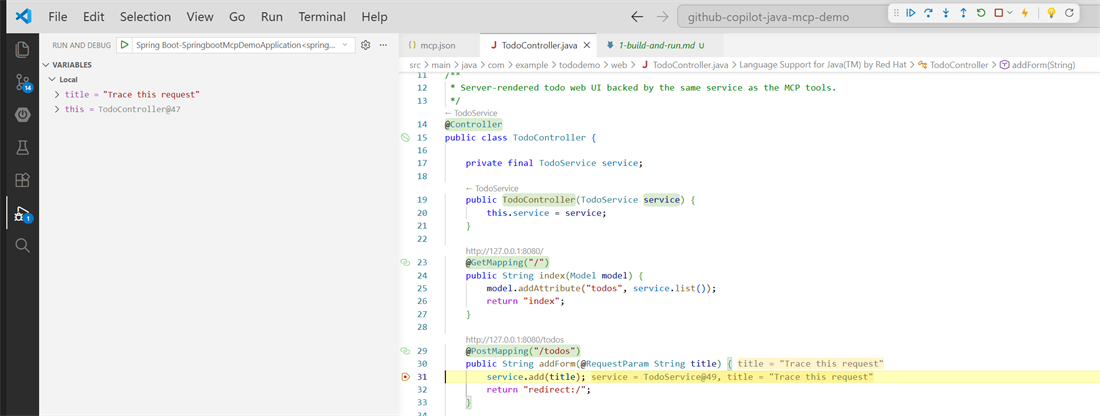Click the Step Over debug icon

[x=929, y=13]
